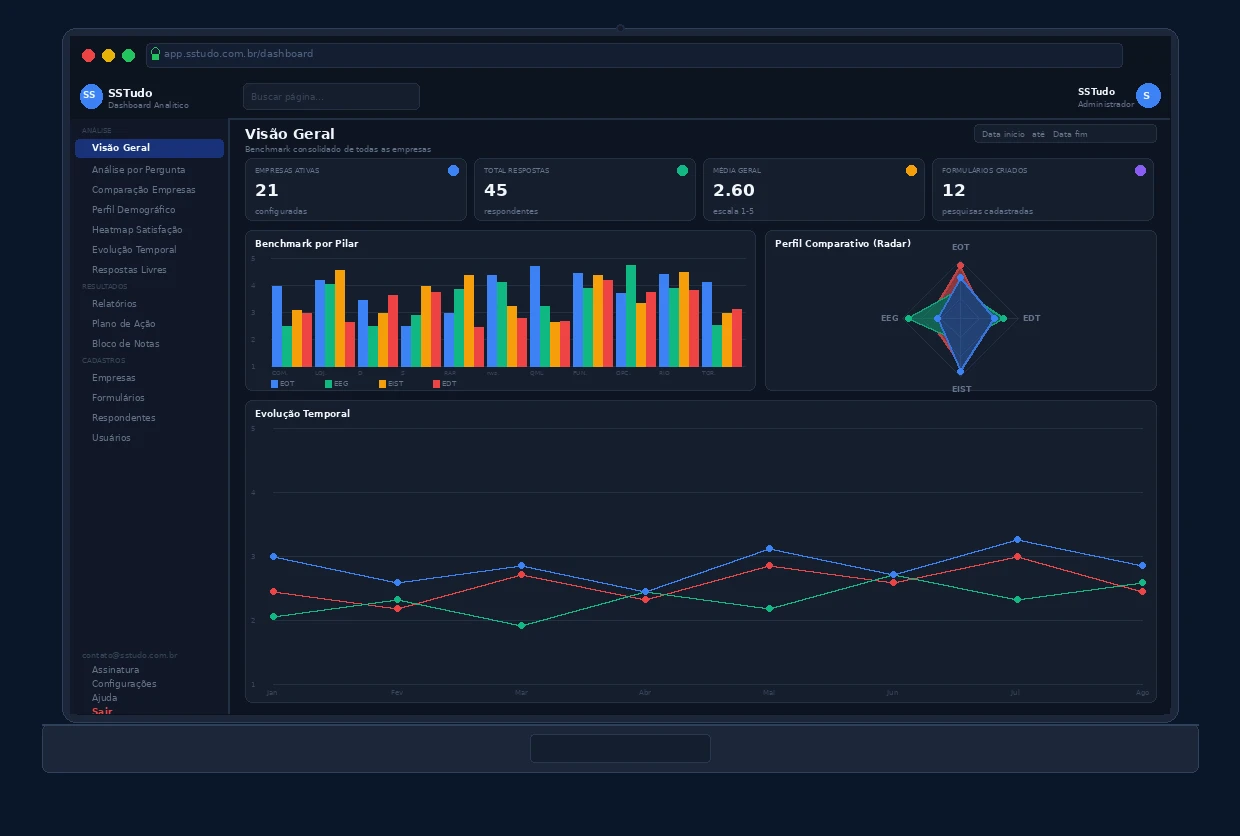
Task: Open the Ajuda link
Action: (x=104, y=698)
